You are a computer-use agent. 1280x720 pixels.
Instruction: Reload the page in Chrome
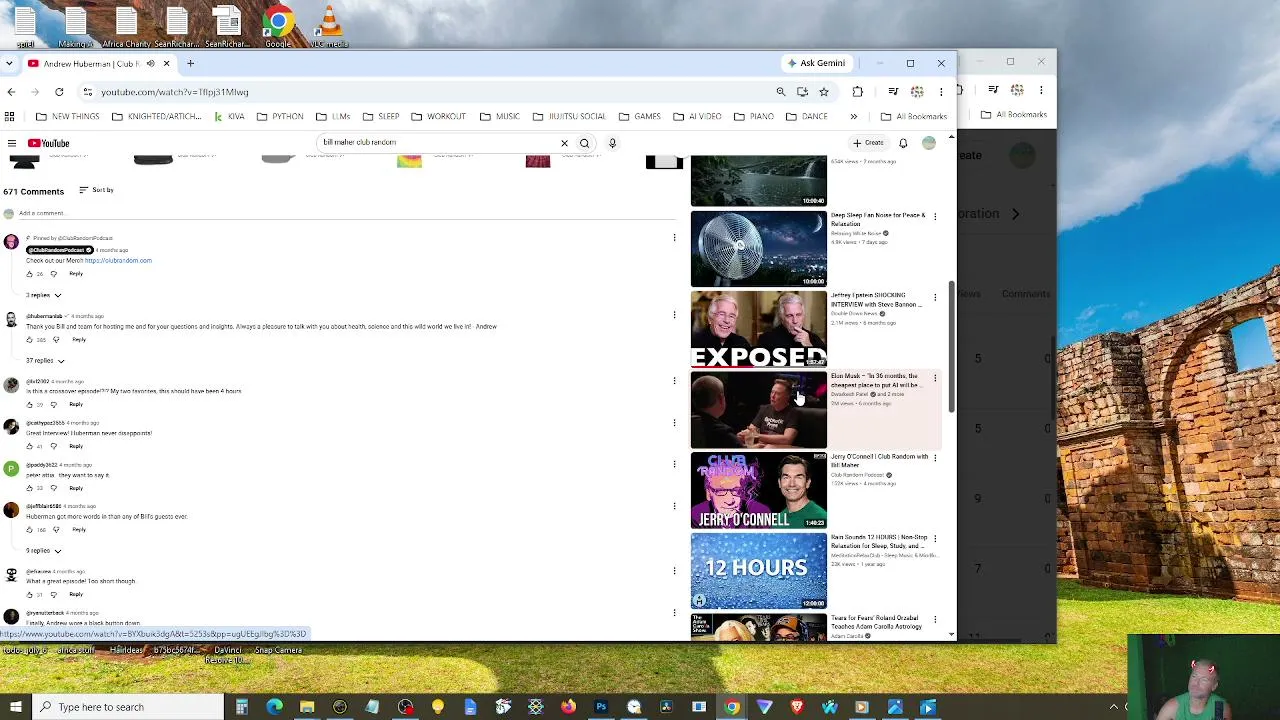tap(59, 92)
